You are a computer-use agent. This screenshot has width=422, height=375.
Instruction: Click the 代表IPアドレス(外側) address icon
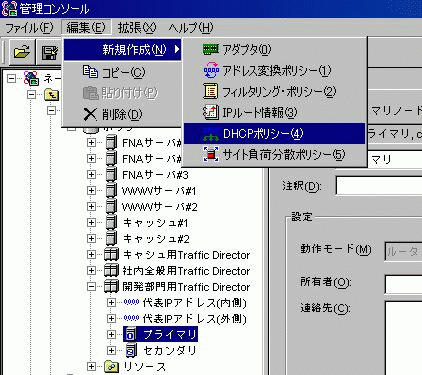pyautogui.click(x=131, y=318)
